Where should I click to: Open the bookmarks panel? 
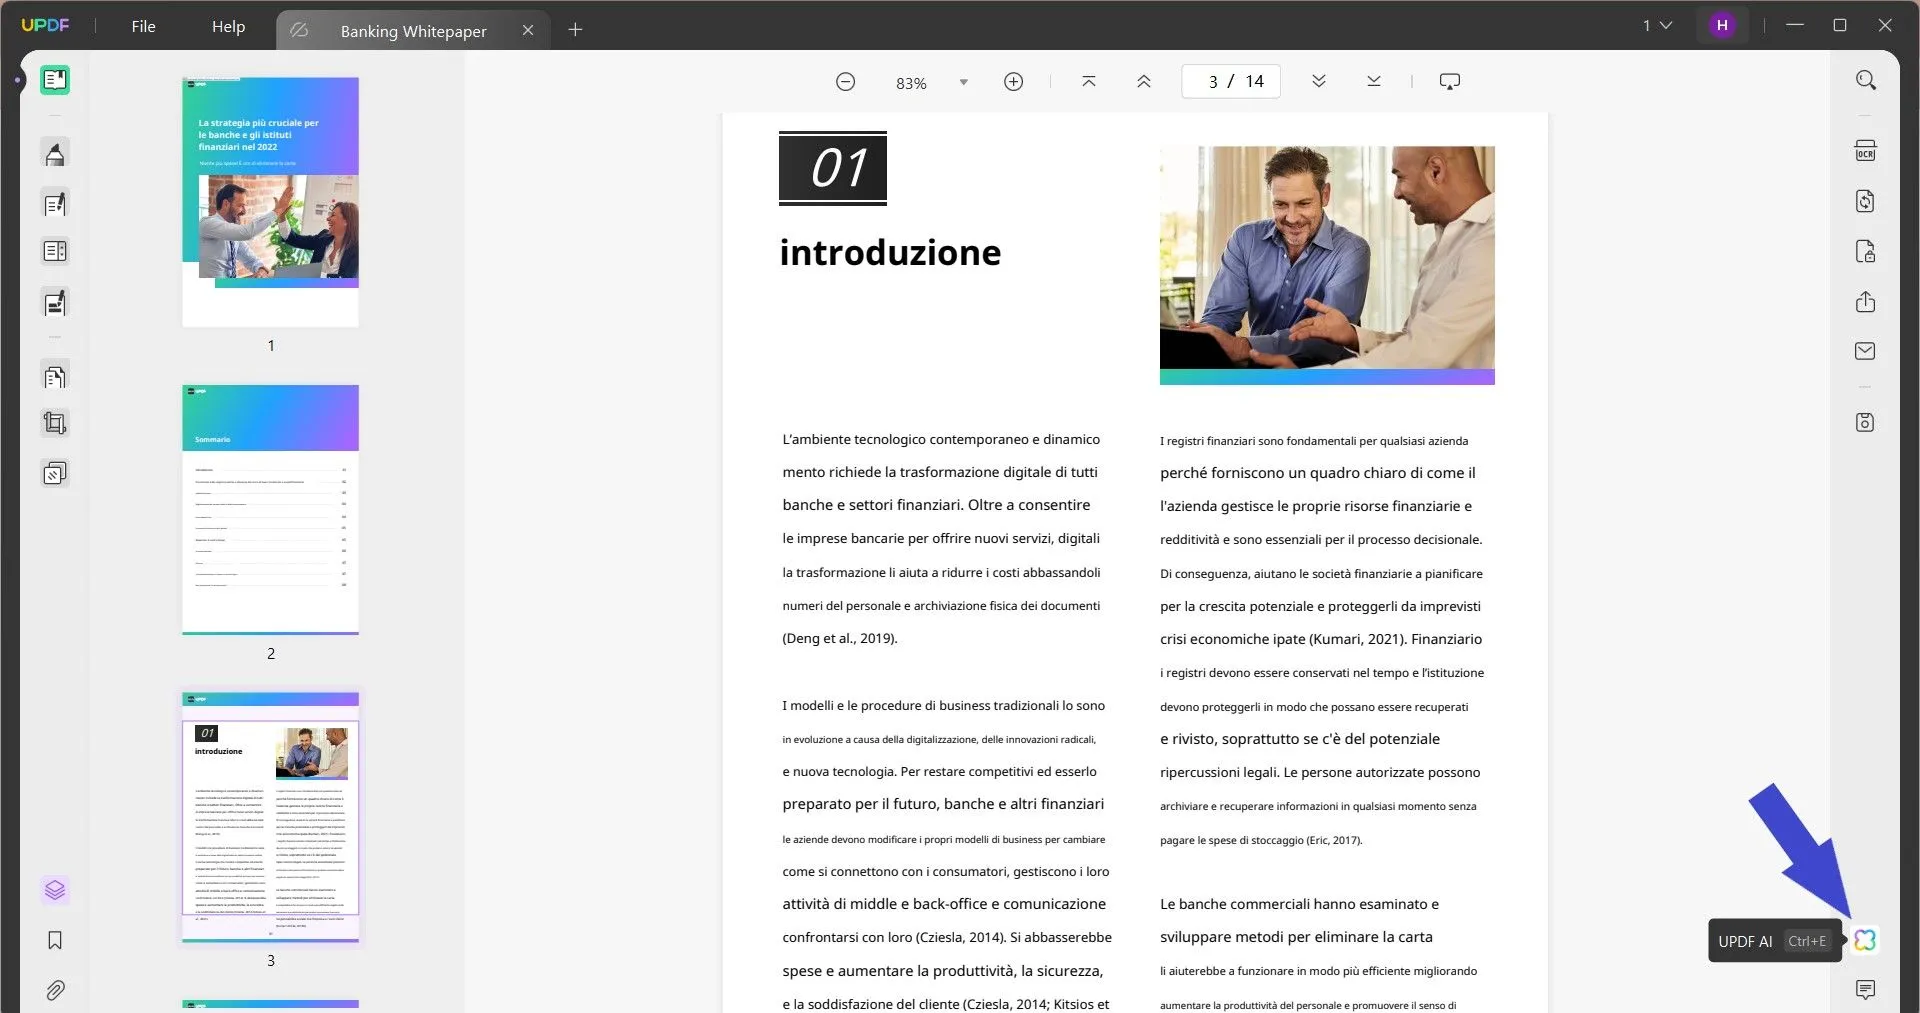click(54, 941)
